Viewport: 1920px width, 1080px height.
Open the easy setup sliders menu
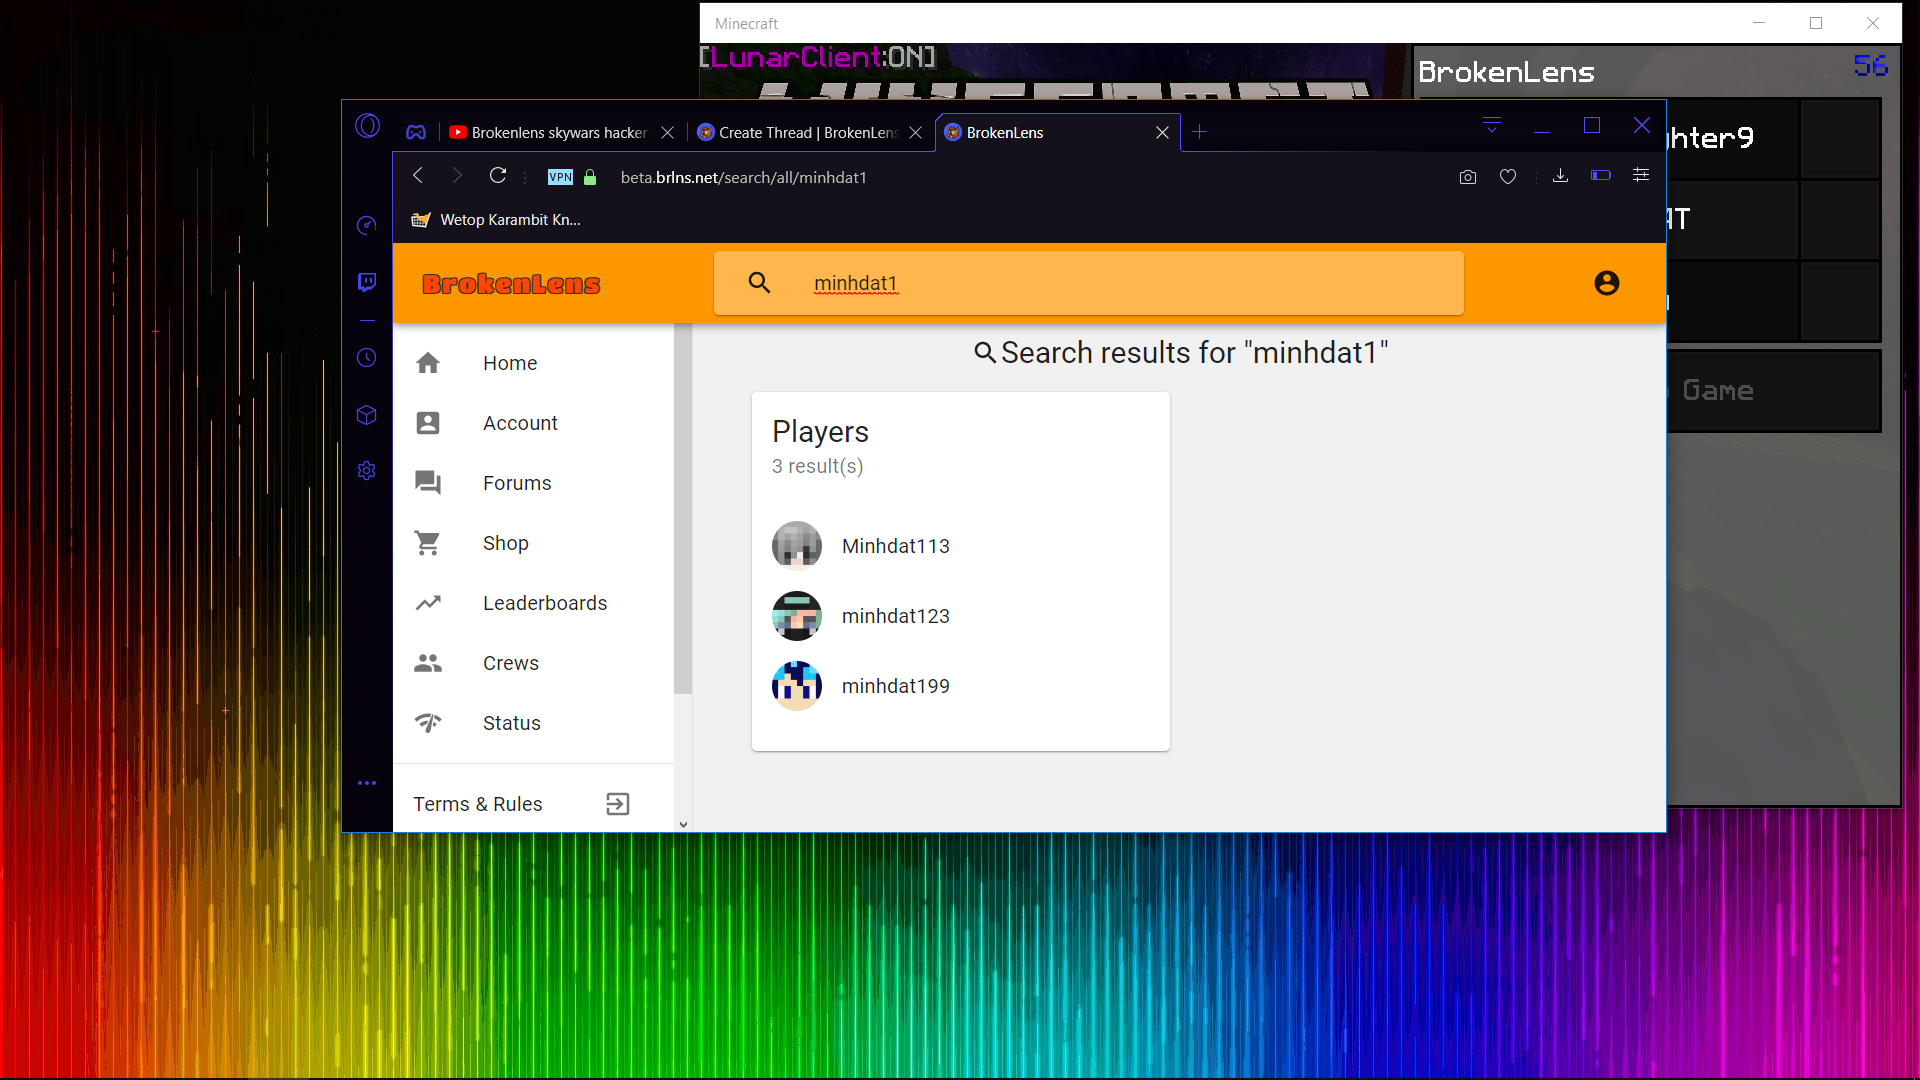coord(1641,176)
